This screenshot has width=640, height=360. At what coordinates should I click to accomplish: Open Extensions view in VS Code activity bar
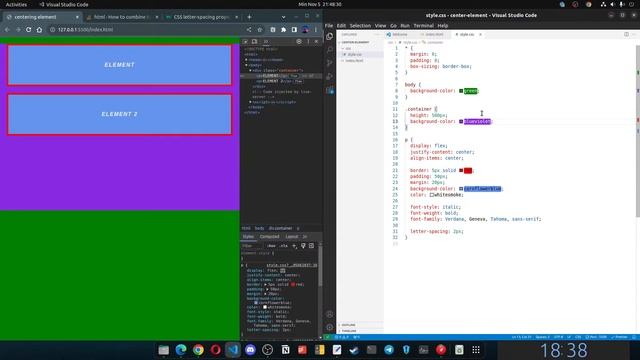[329, 90]
